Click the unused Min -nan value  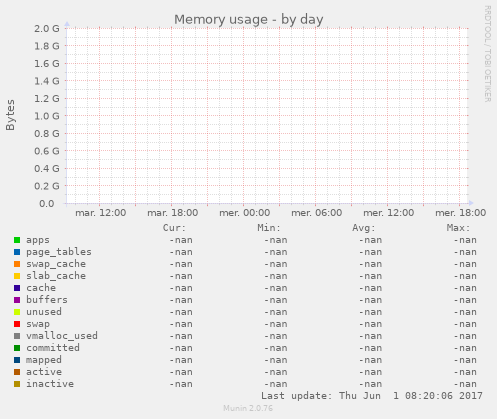(276, 312)
